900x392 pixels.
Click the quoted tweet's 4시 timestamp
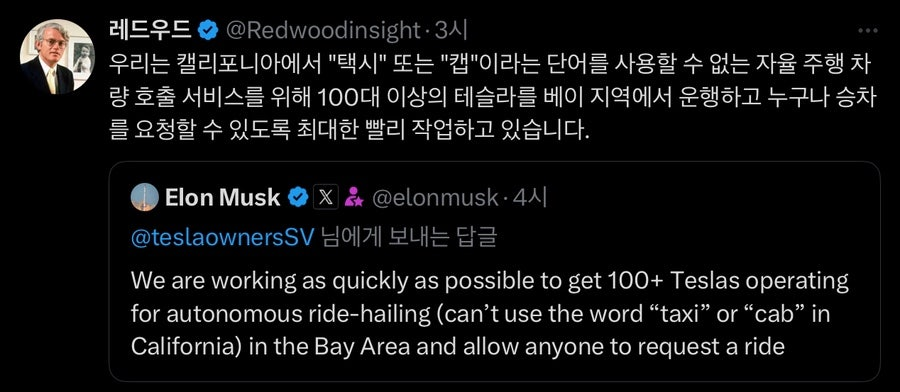coord(529,197)
